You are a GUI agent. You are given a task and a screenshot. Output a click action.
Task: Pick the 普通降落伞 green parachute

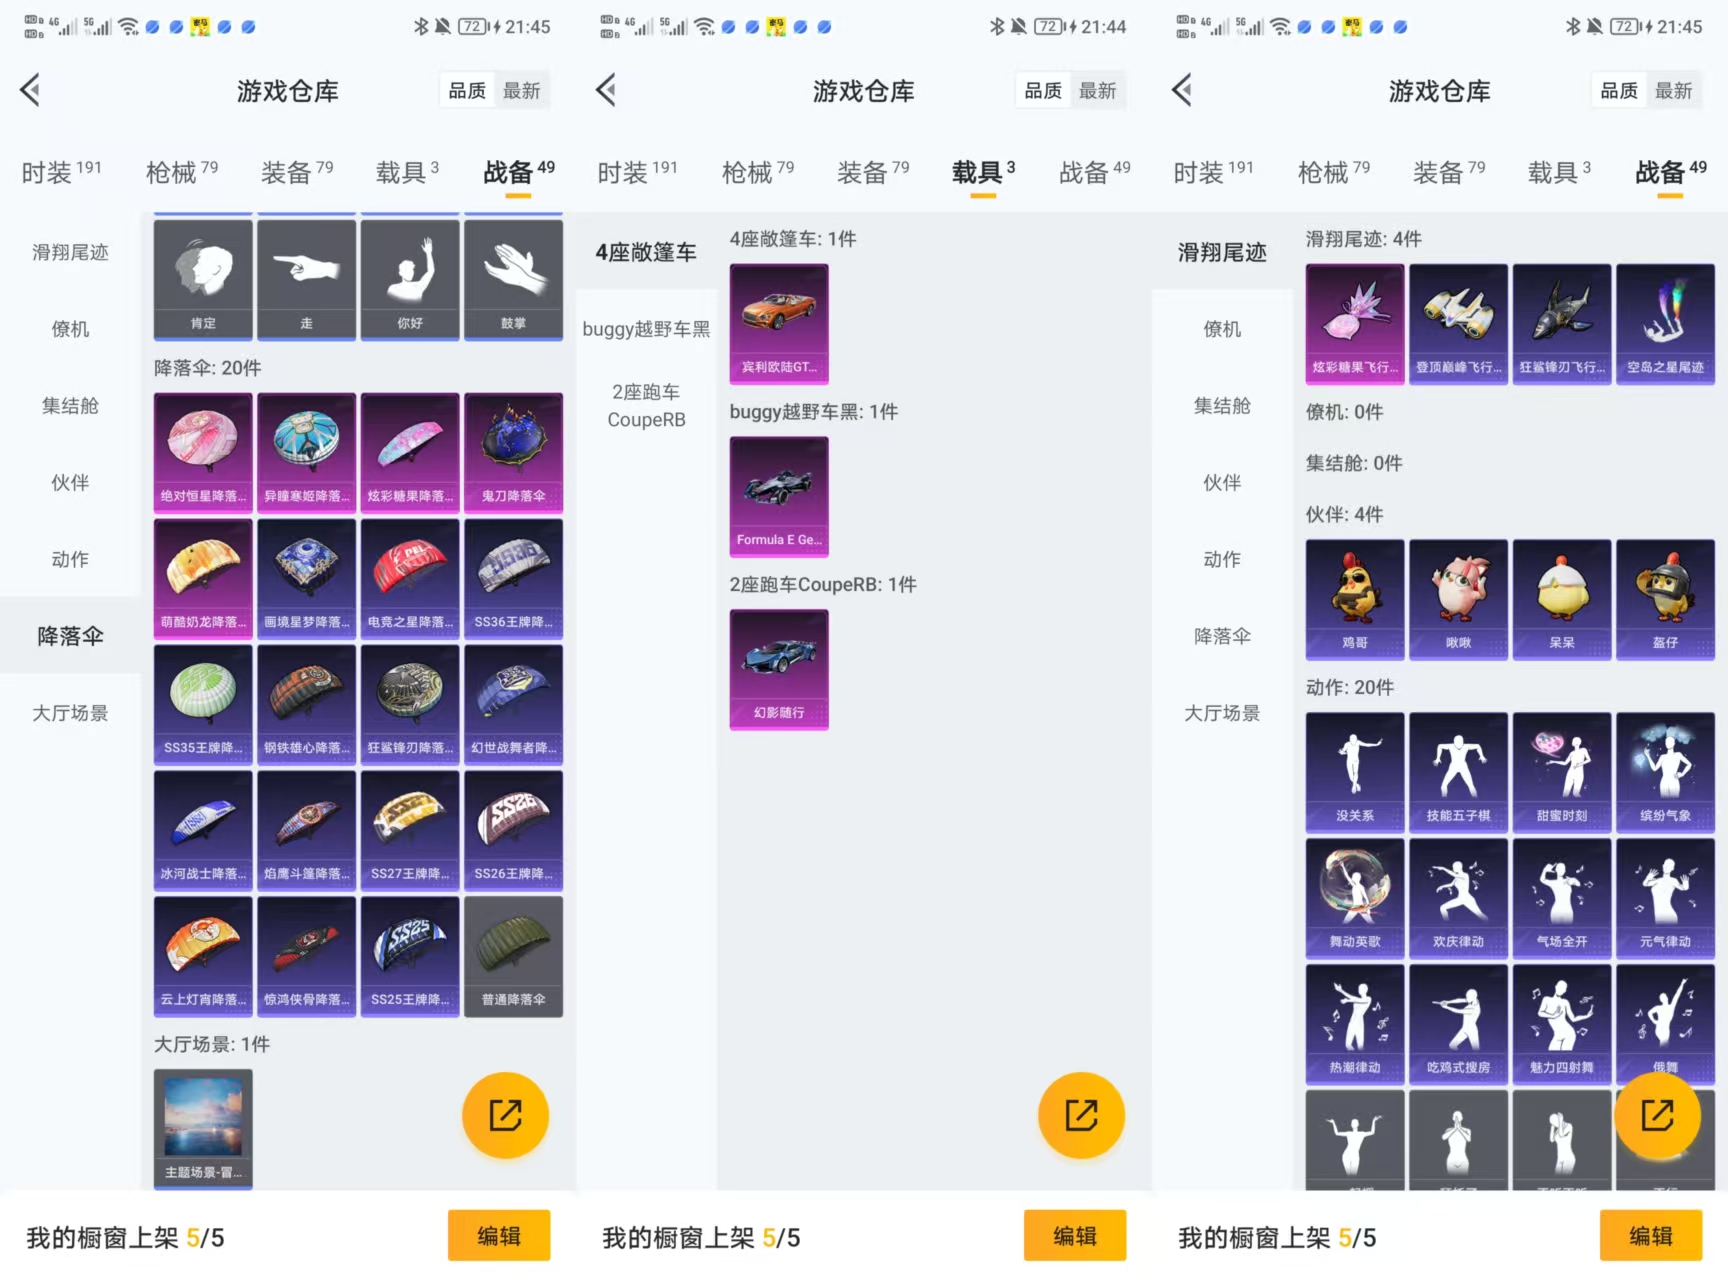coord(513,955)
